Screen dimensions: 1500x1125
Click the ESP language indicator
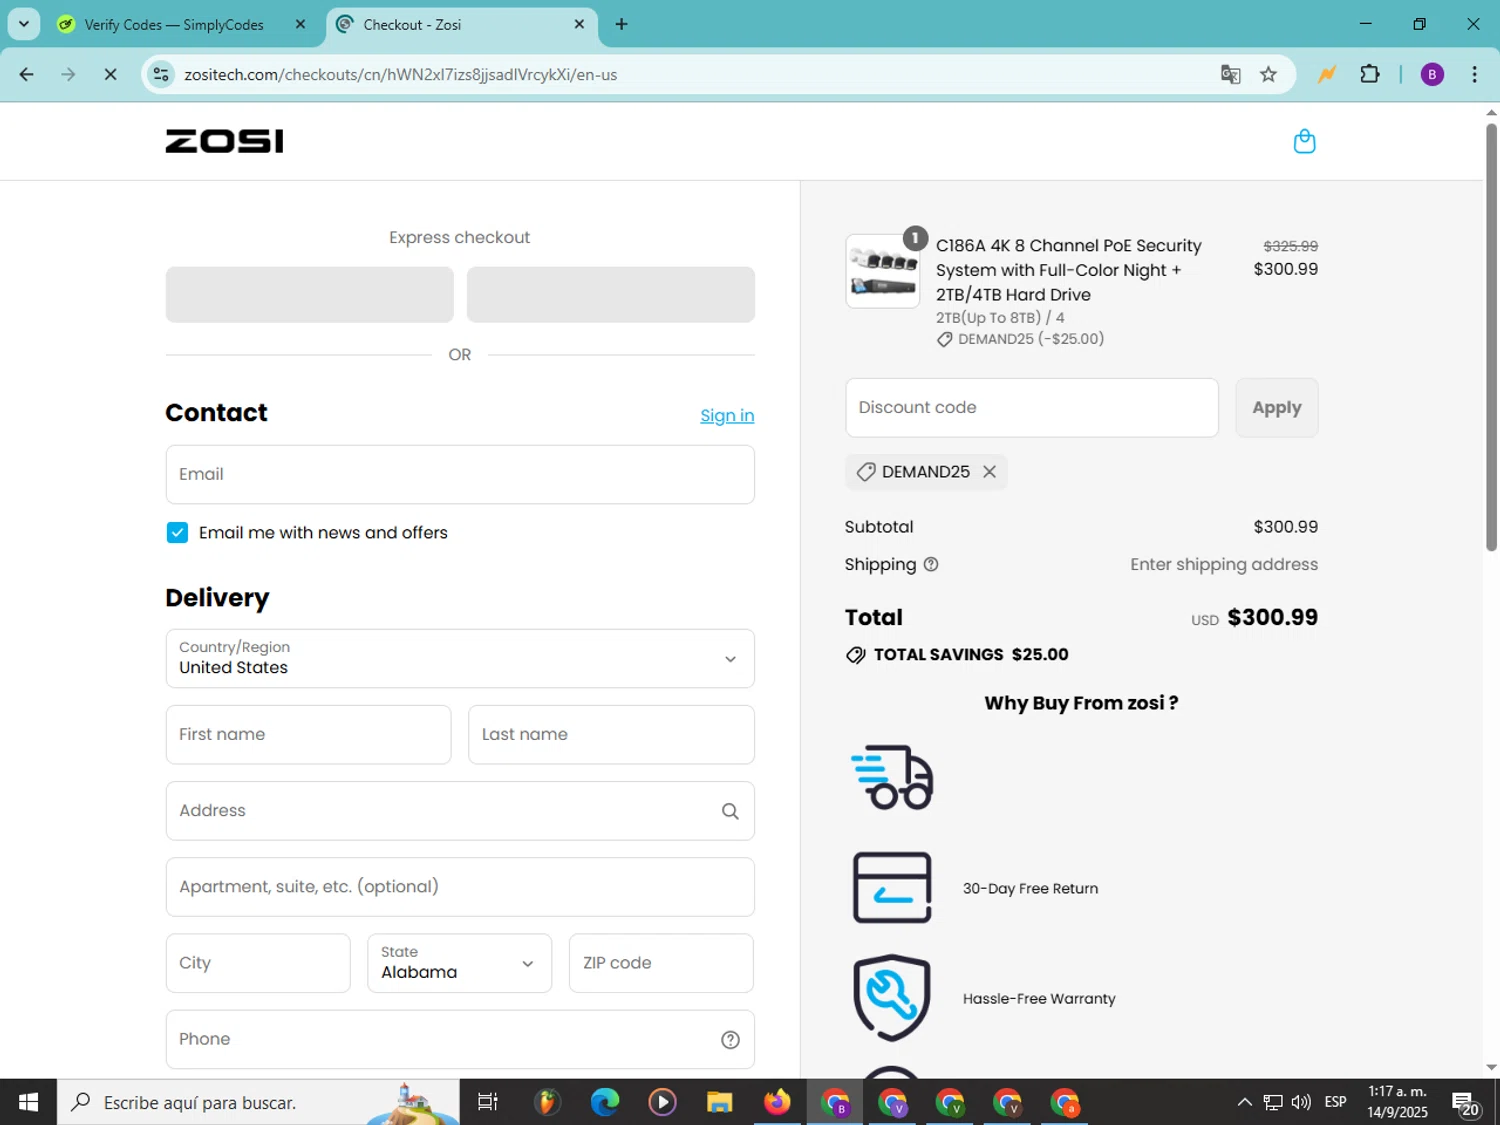coord(1335,1102)
